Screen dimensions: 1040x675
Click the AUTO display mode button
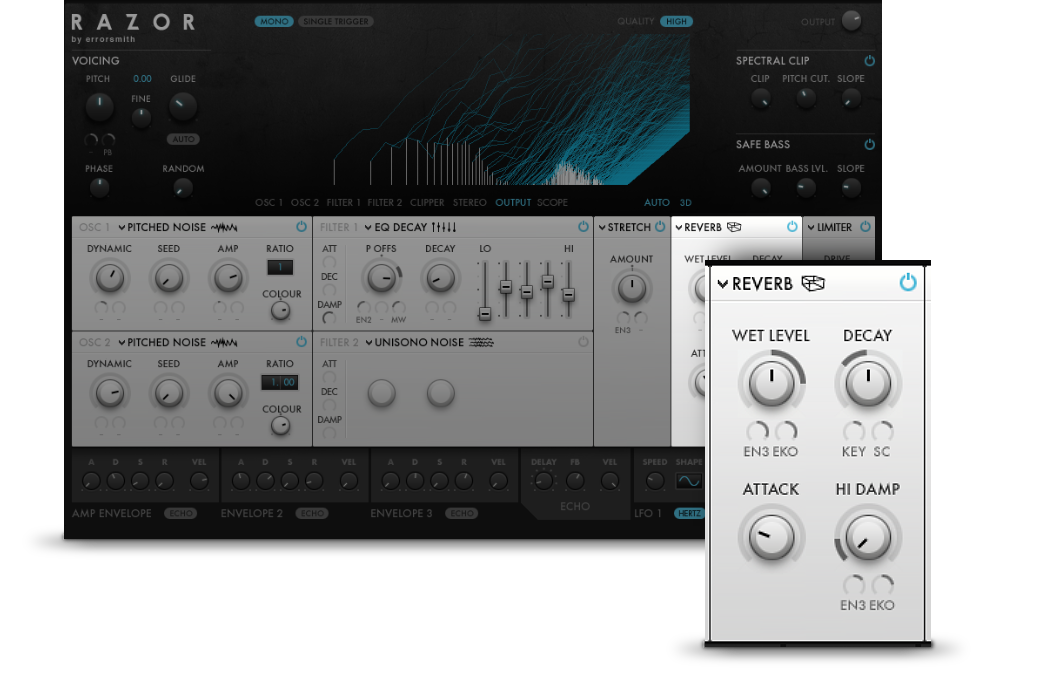pyautogui.click(x=657, y=203)
